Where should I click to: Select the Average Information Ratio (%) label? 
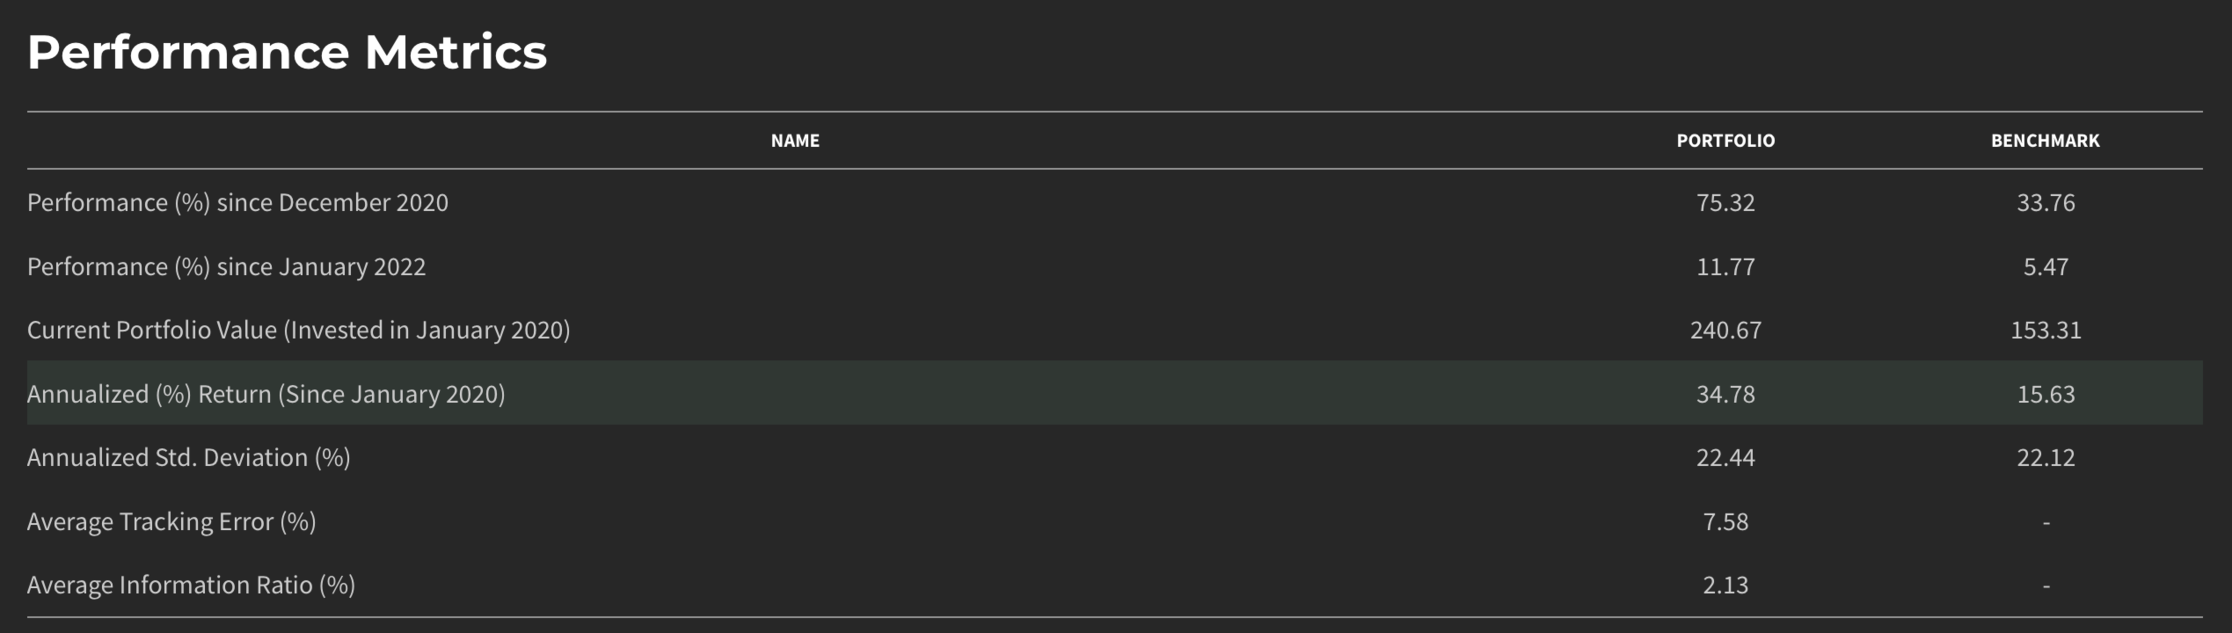(x=191, y=585)
